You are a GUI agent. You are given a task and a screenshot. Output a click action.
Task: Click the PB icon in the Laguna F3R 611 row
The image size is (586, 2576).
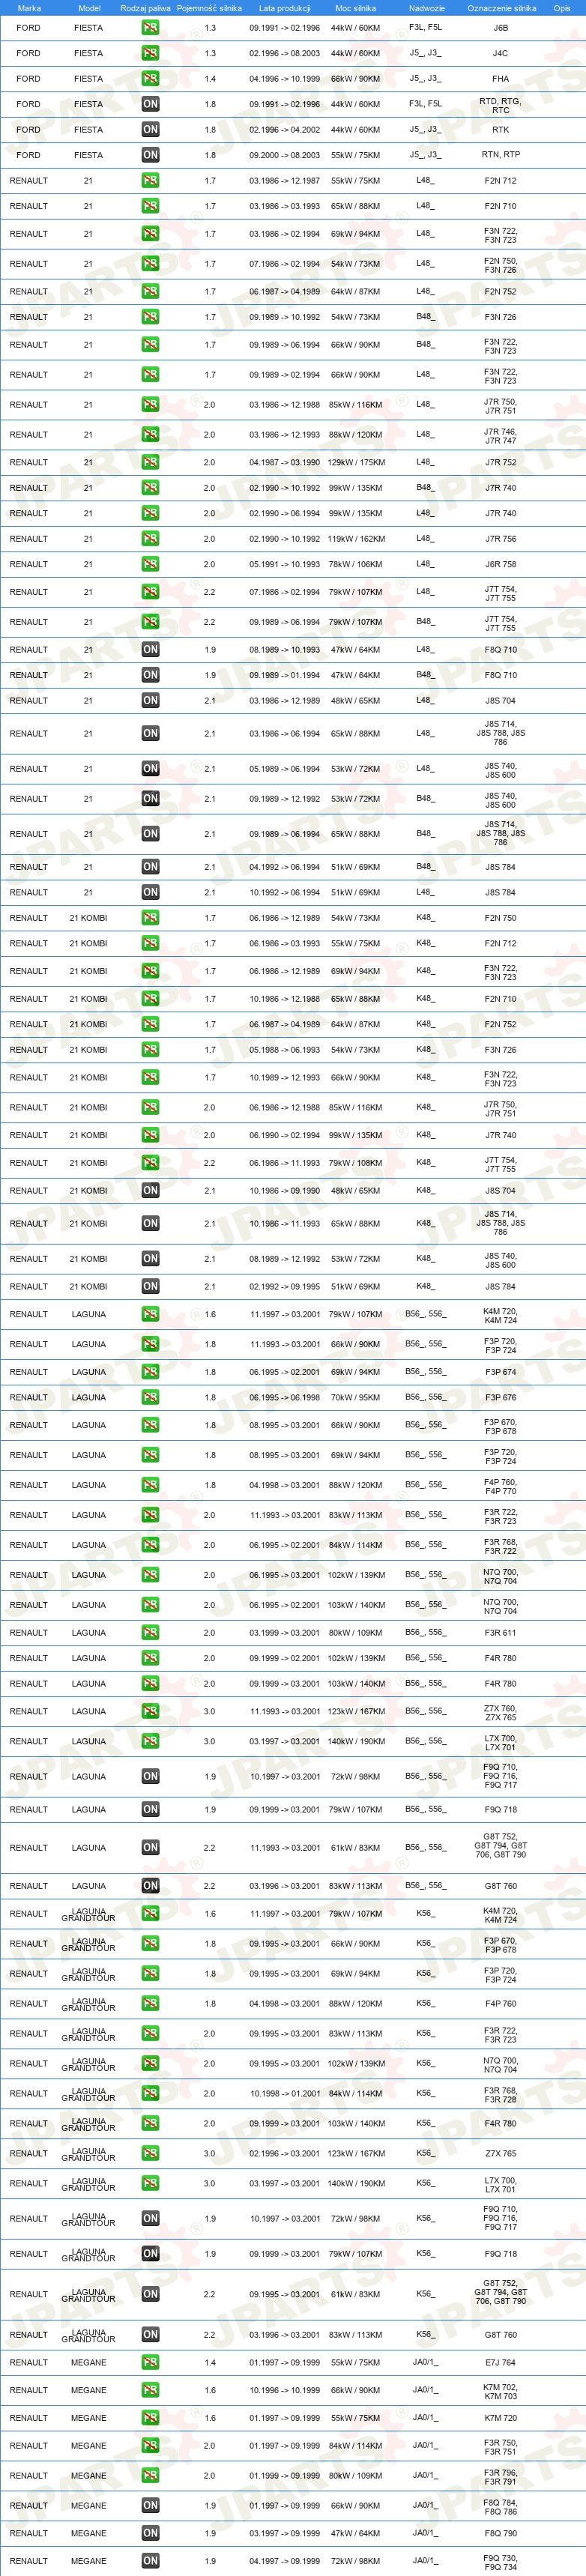click(x=150, y=1632)
